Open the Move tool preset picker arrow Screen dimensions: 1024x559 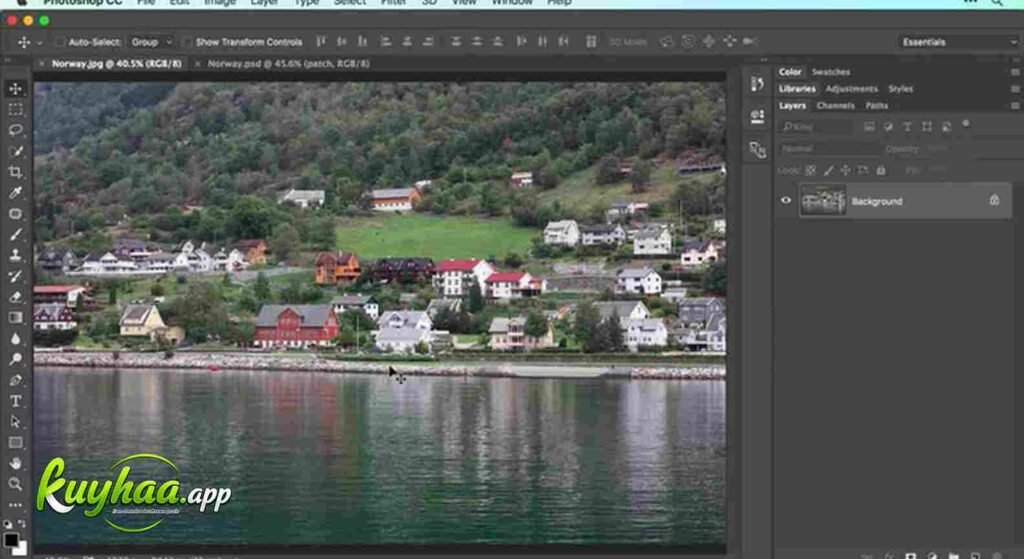pyautogui.click(x=40, y=42)
